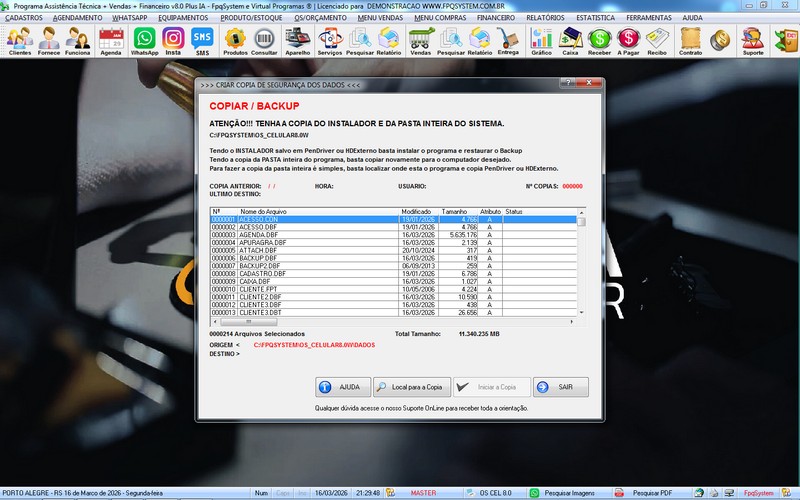This screenshot has height=500, width=800.
Task: Open the Caixa cash register icon
Action: (x=570, y=40)
